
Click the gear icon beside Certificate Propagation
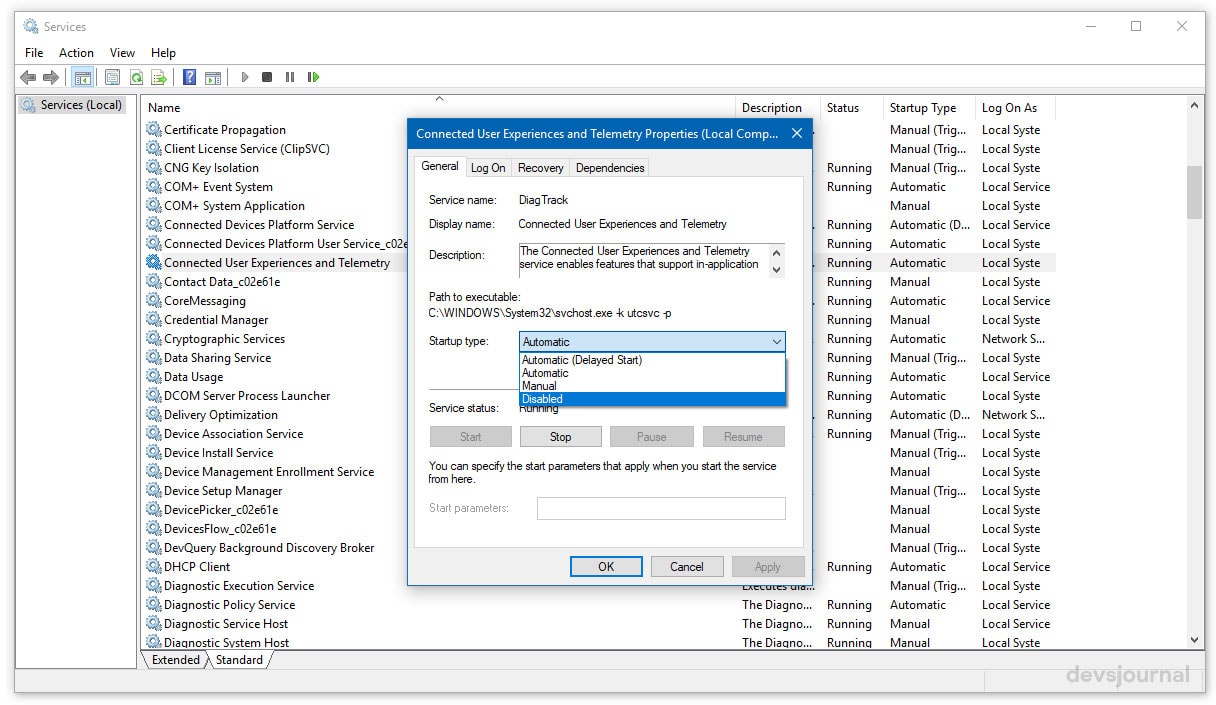click(153, 130)
